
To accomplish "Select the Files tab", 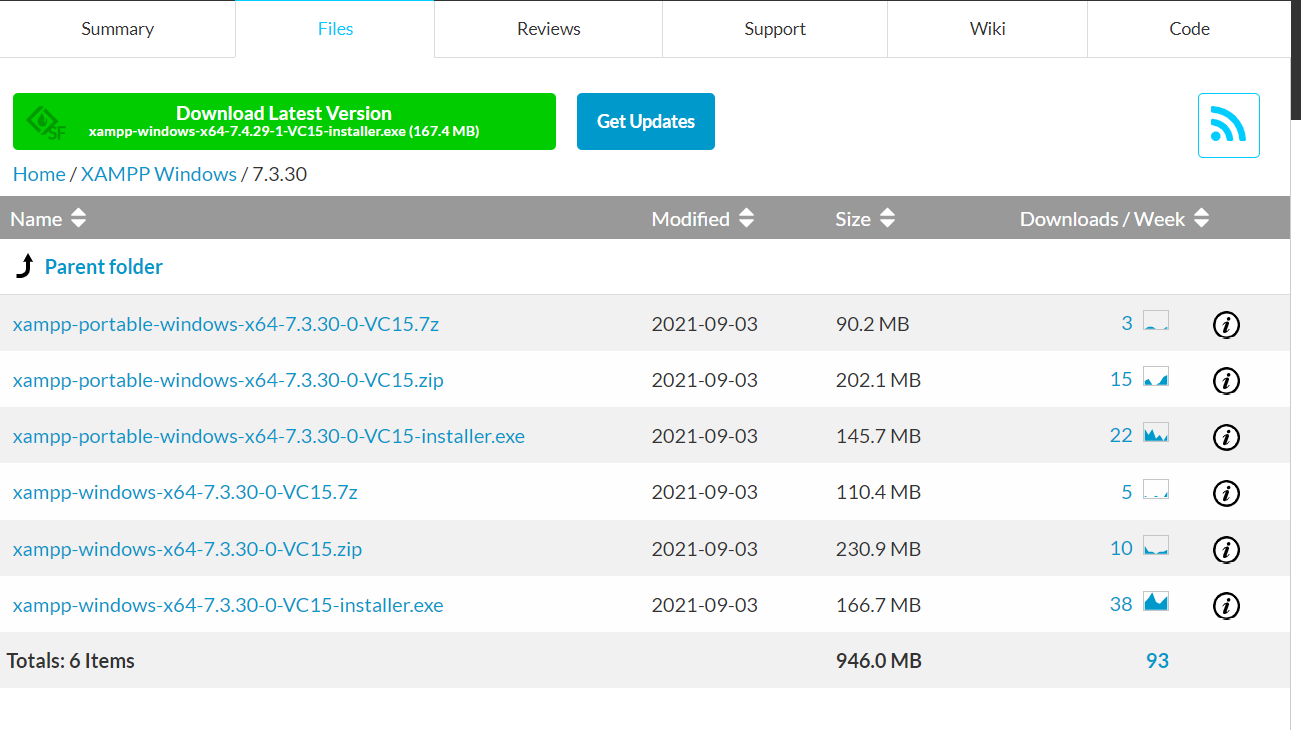I will pyautogui.click(x=335, y=29).
